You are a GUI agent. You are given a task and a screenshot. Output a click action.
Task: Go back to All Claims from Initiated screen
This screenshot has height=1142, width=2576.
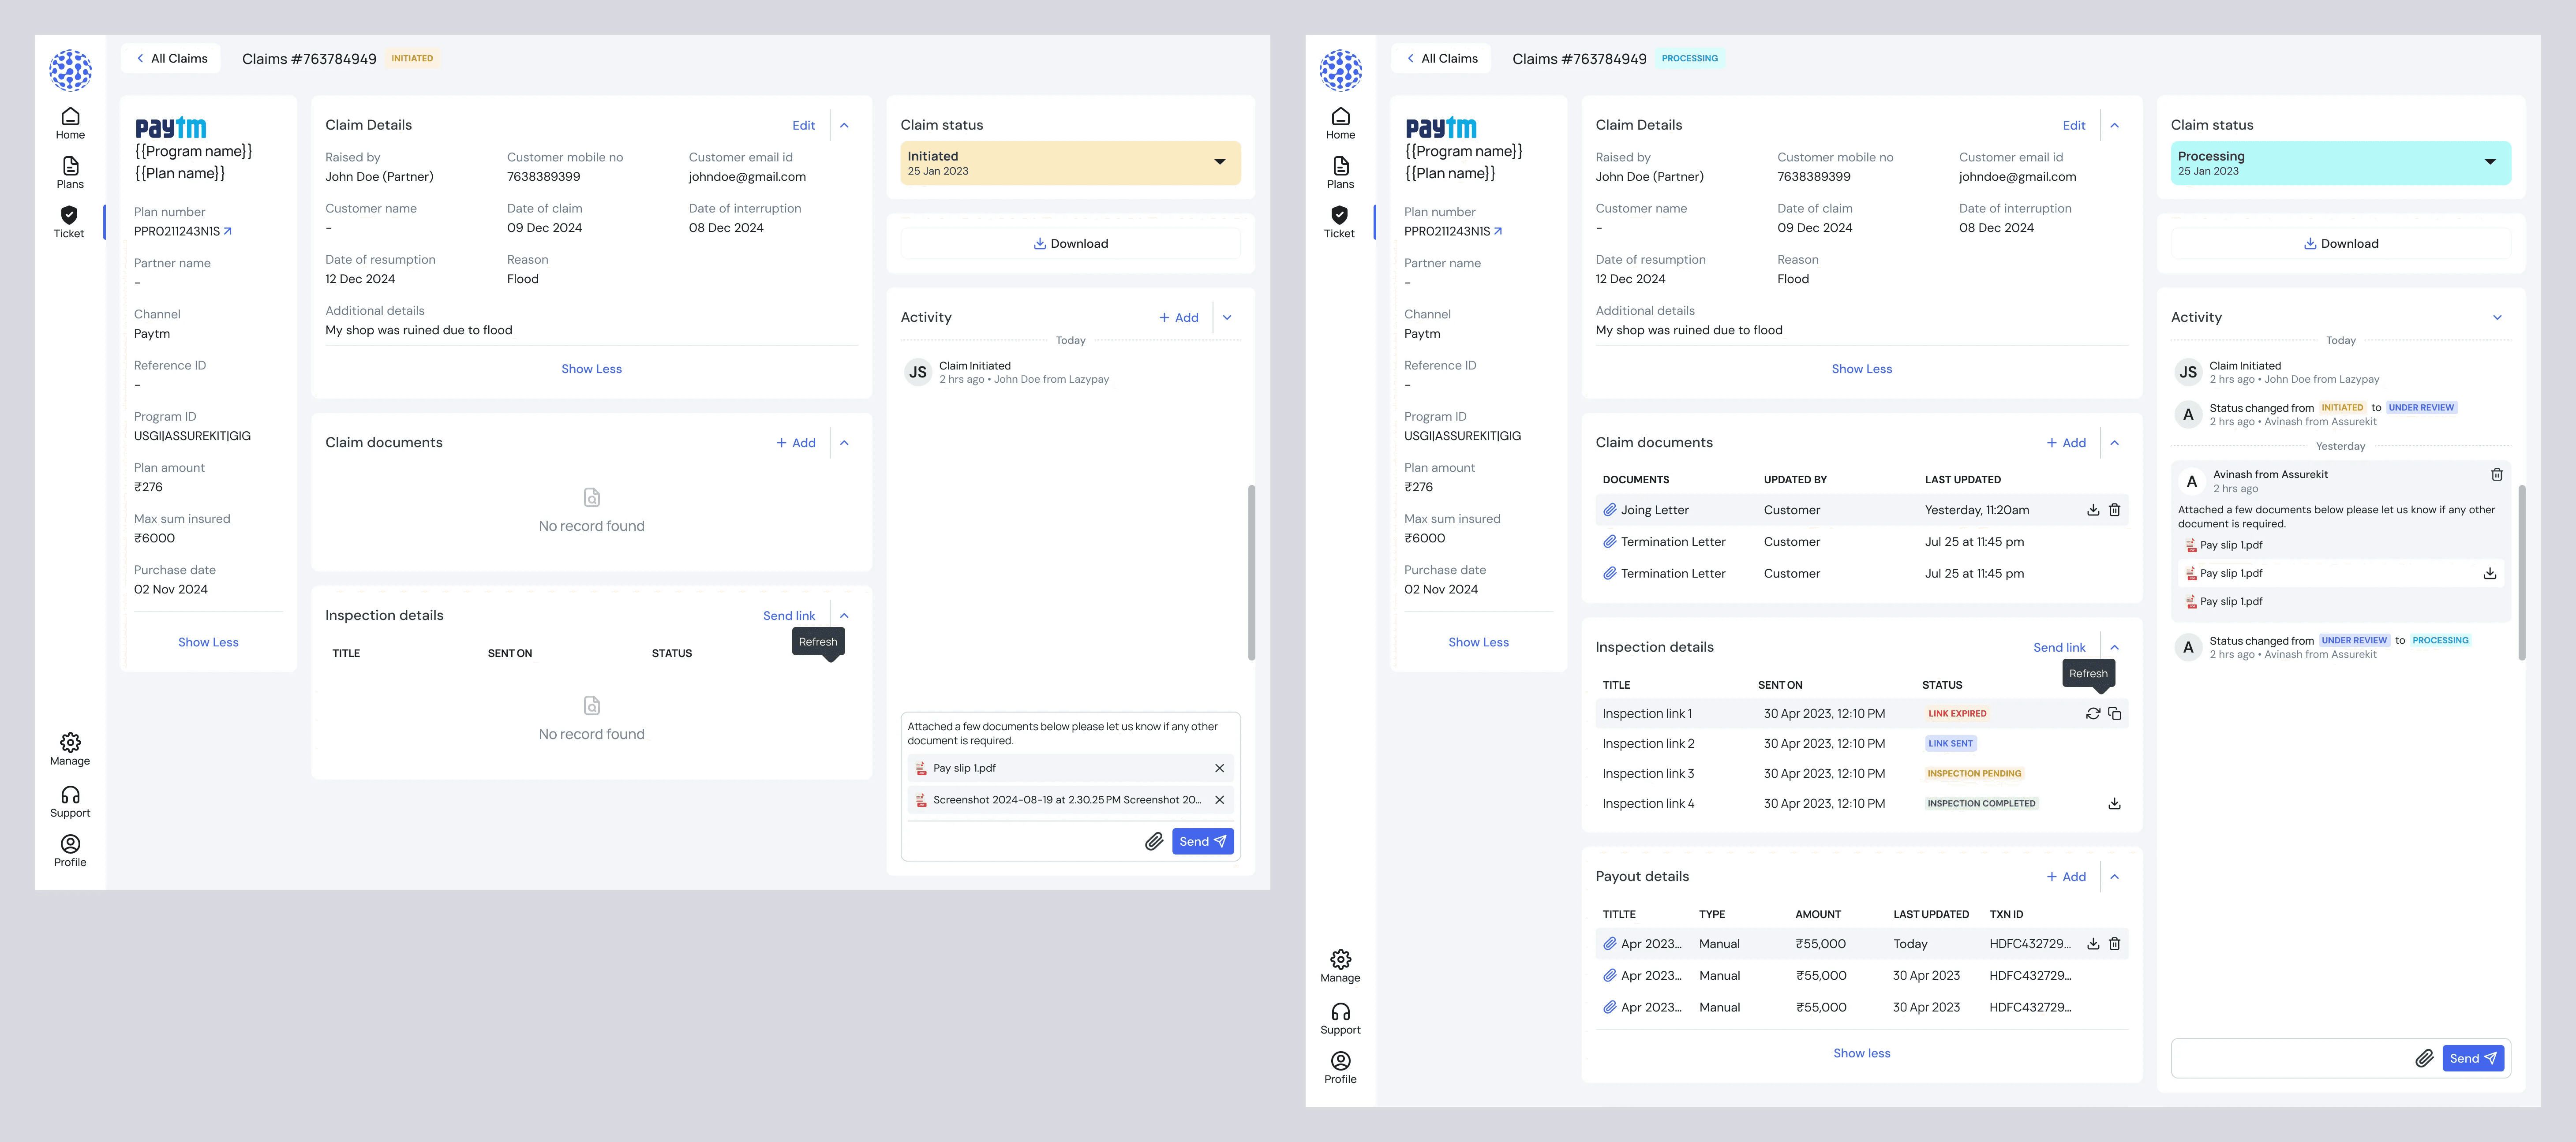(x=172, y=58)
